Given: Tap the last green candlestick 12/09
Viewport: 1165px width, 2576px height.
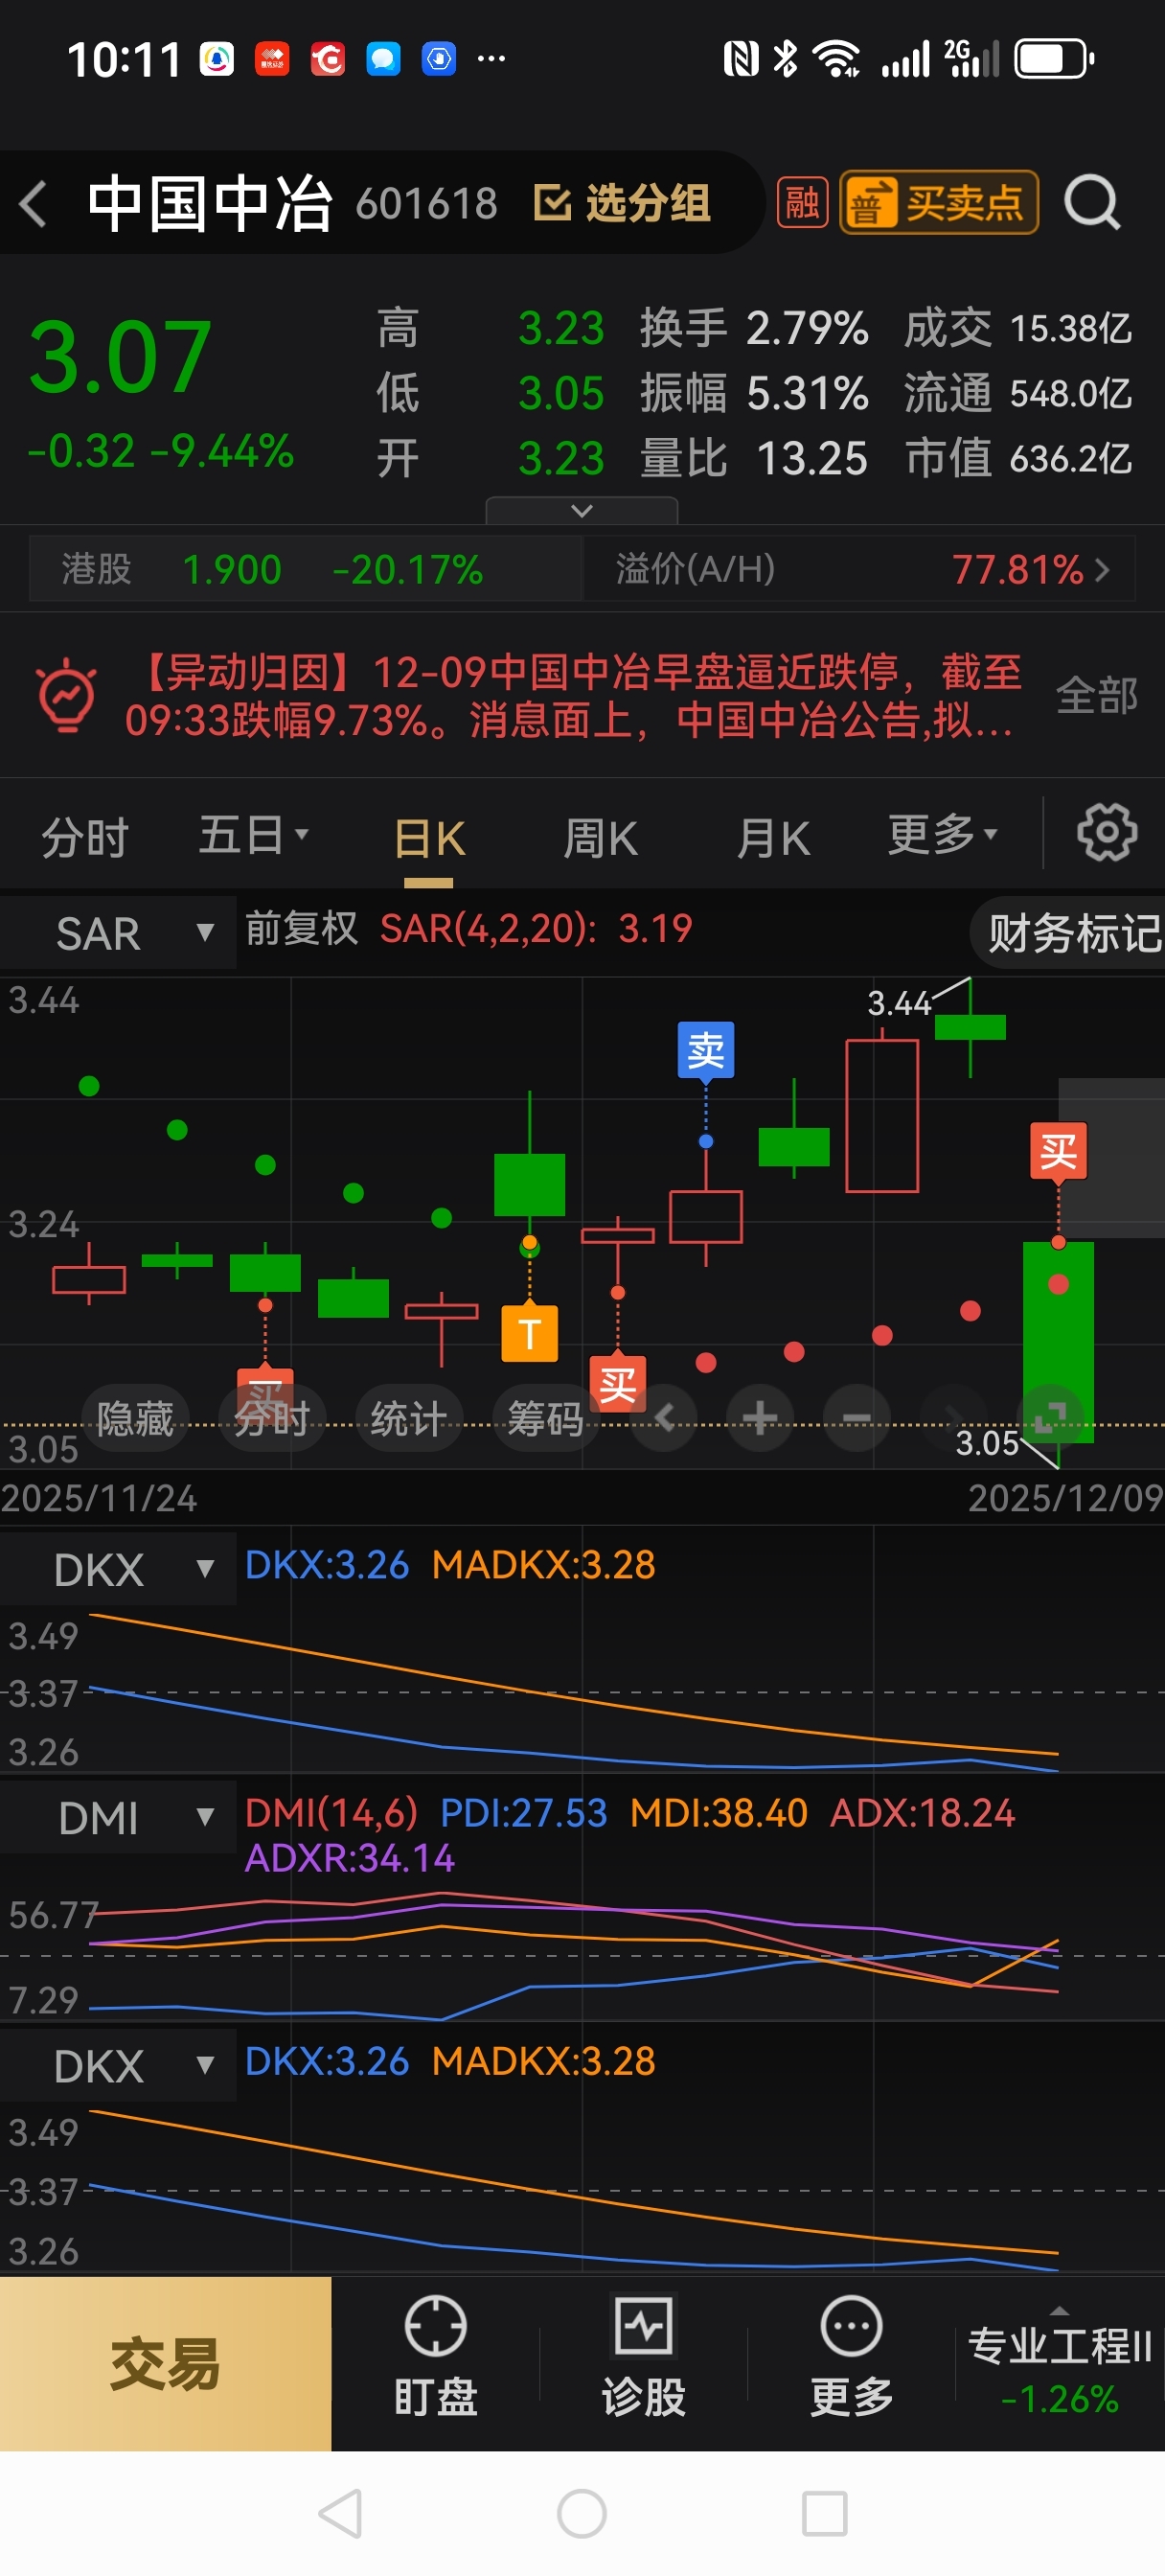Looking at the screenshot, I should click(1058, 1342).
